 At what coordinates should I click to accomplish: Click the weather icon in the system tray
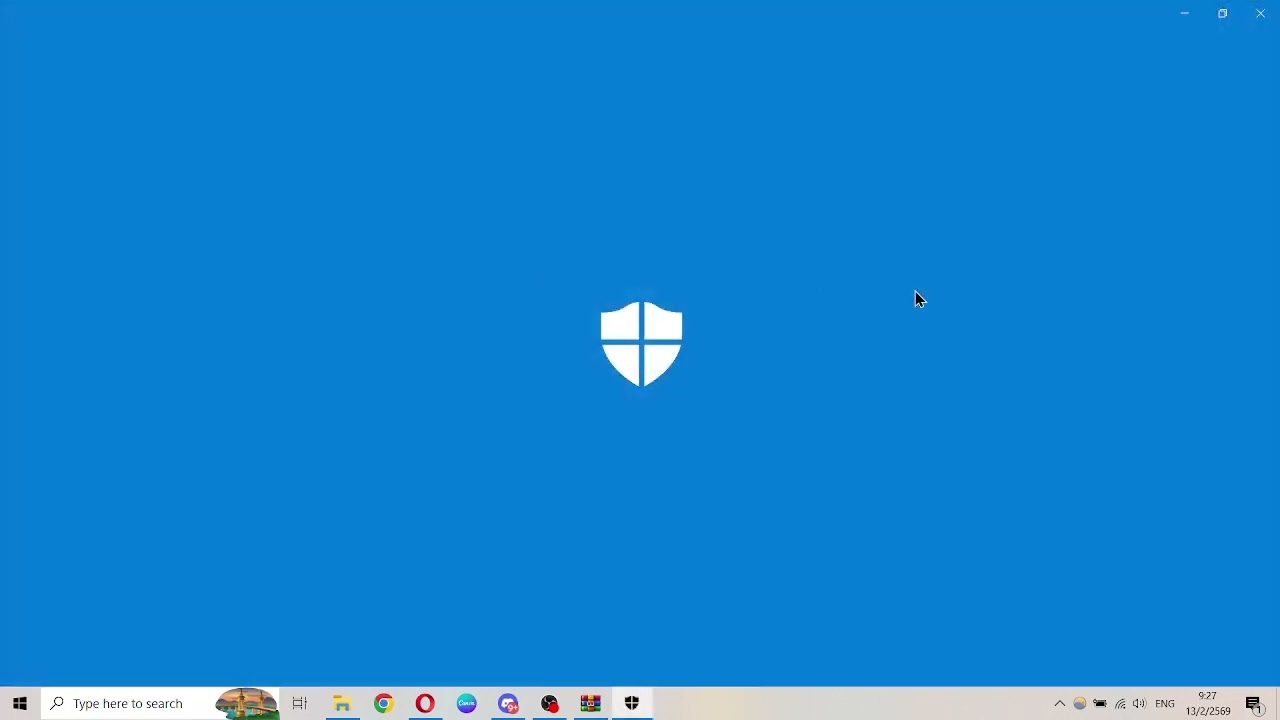(1079, 703)
